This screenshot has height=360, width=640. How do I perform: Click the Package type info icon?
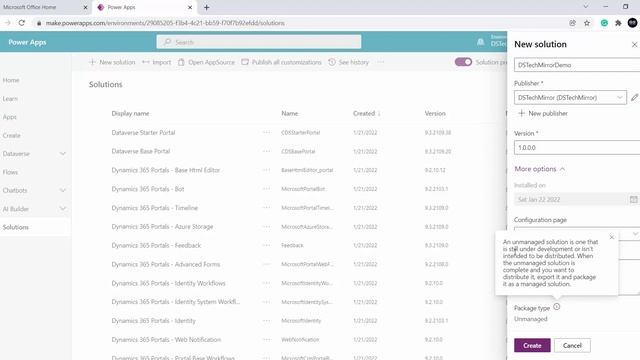557,307
